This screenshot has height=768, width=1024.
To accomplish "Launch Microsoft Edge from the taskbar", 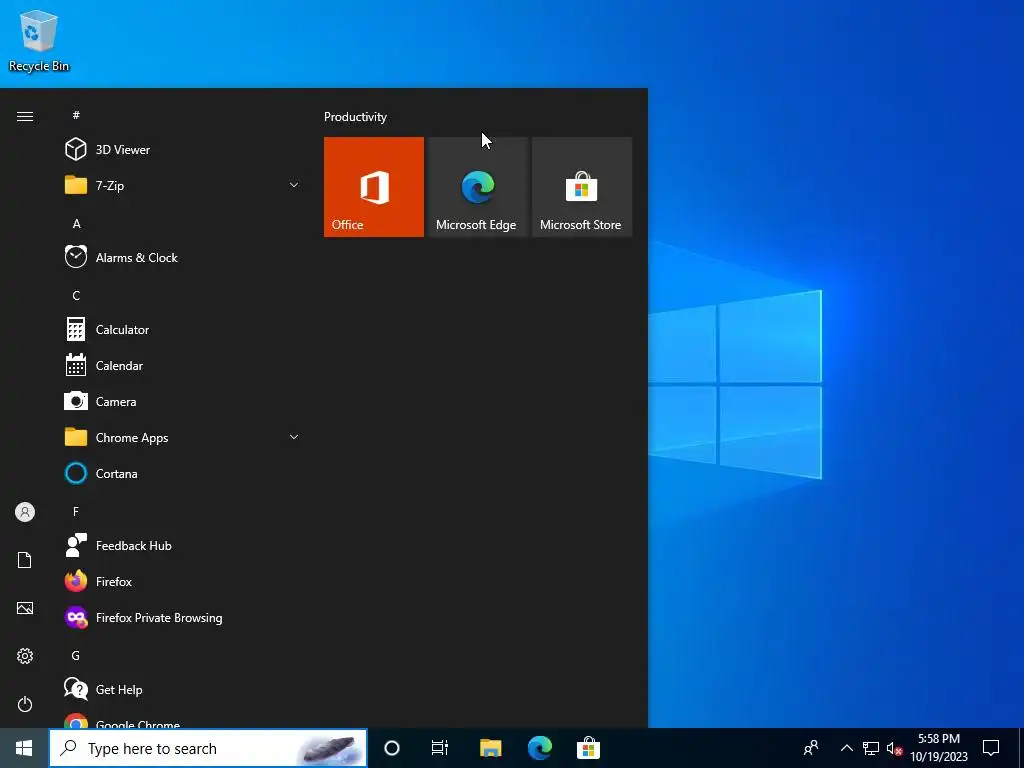I will pos(539,748).
